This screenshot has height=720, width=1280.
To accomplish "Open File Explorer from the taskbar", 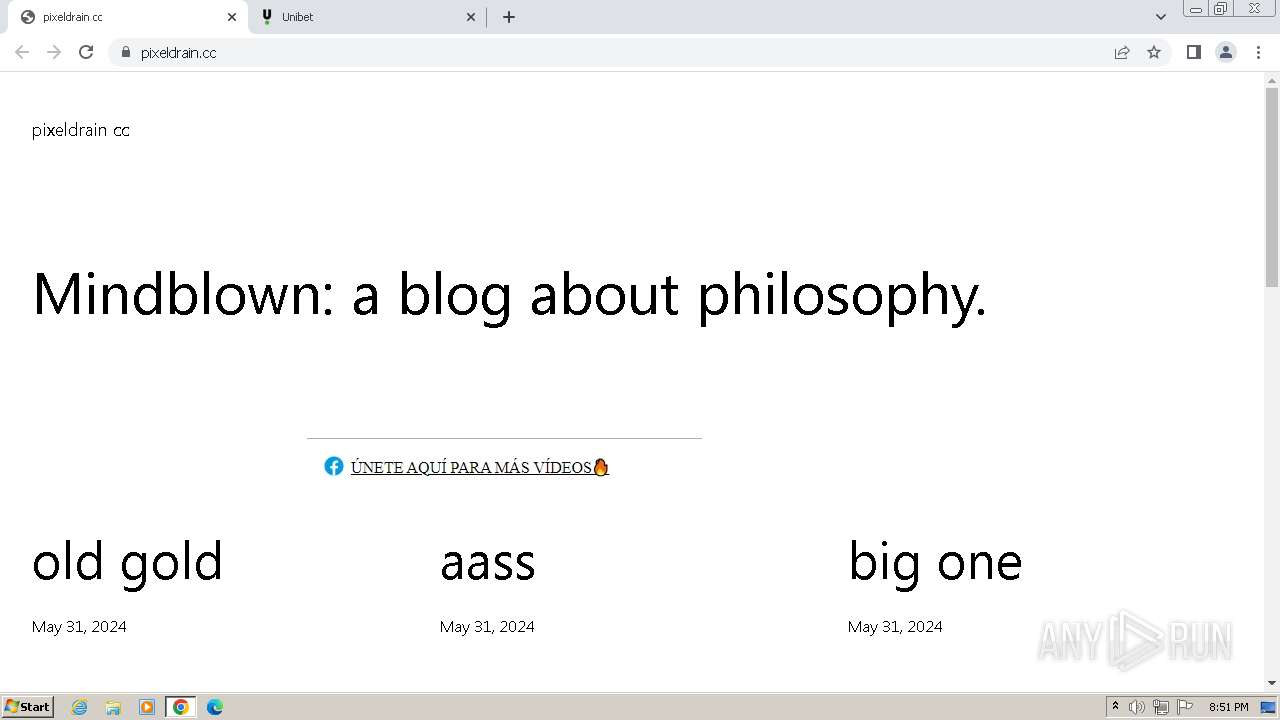I will (113, 707).
